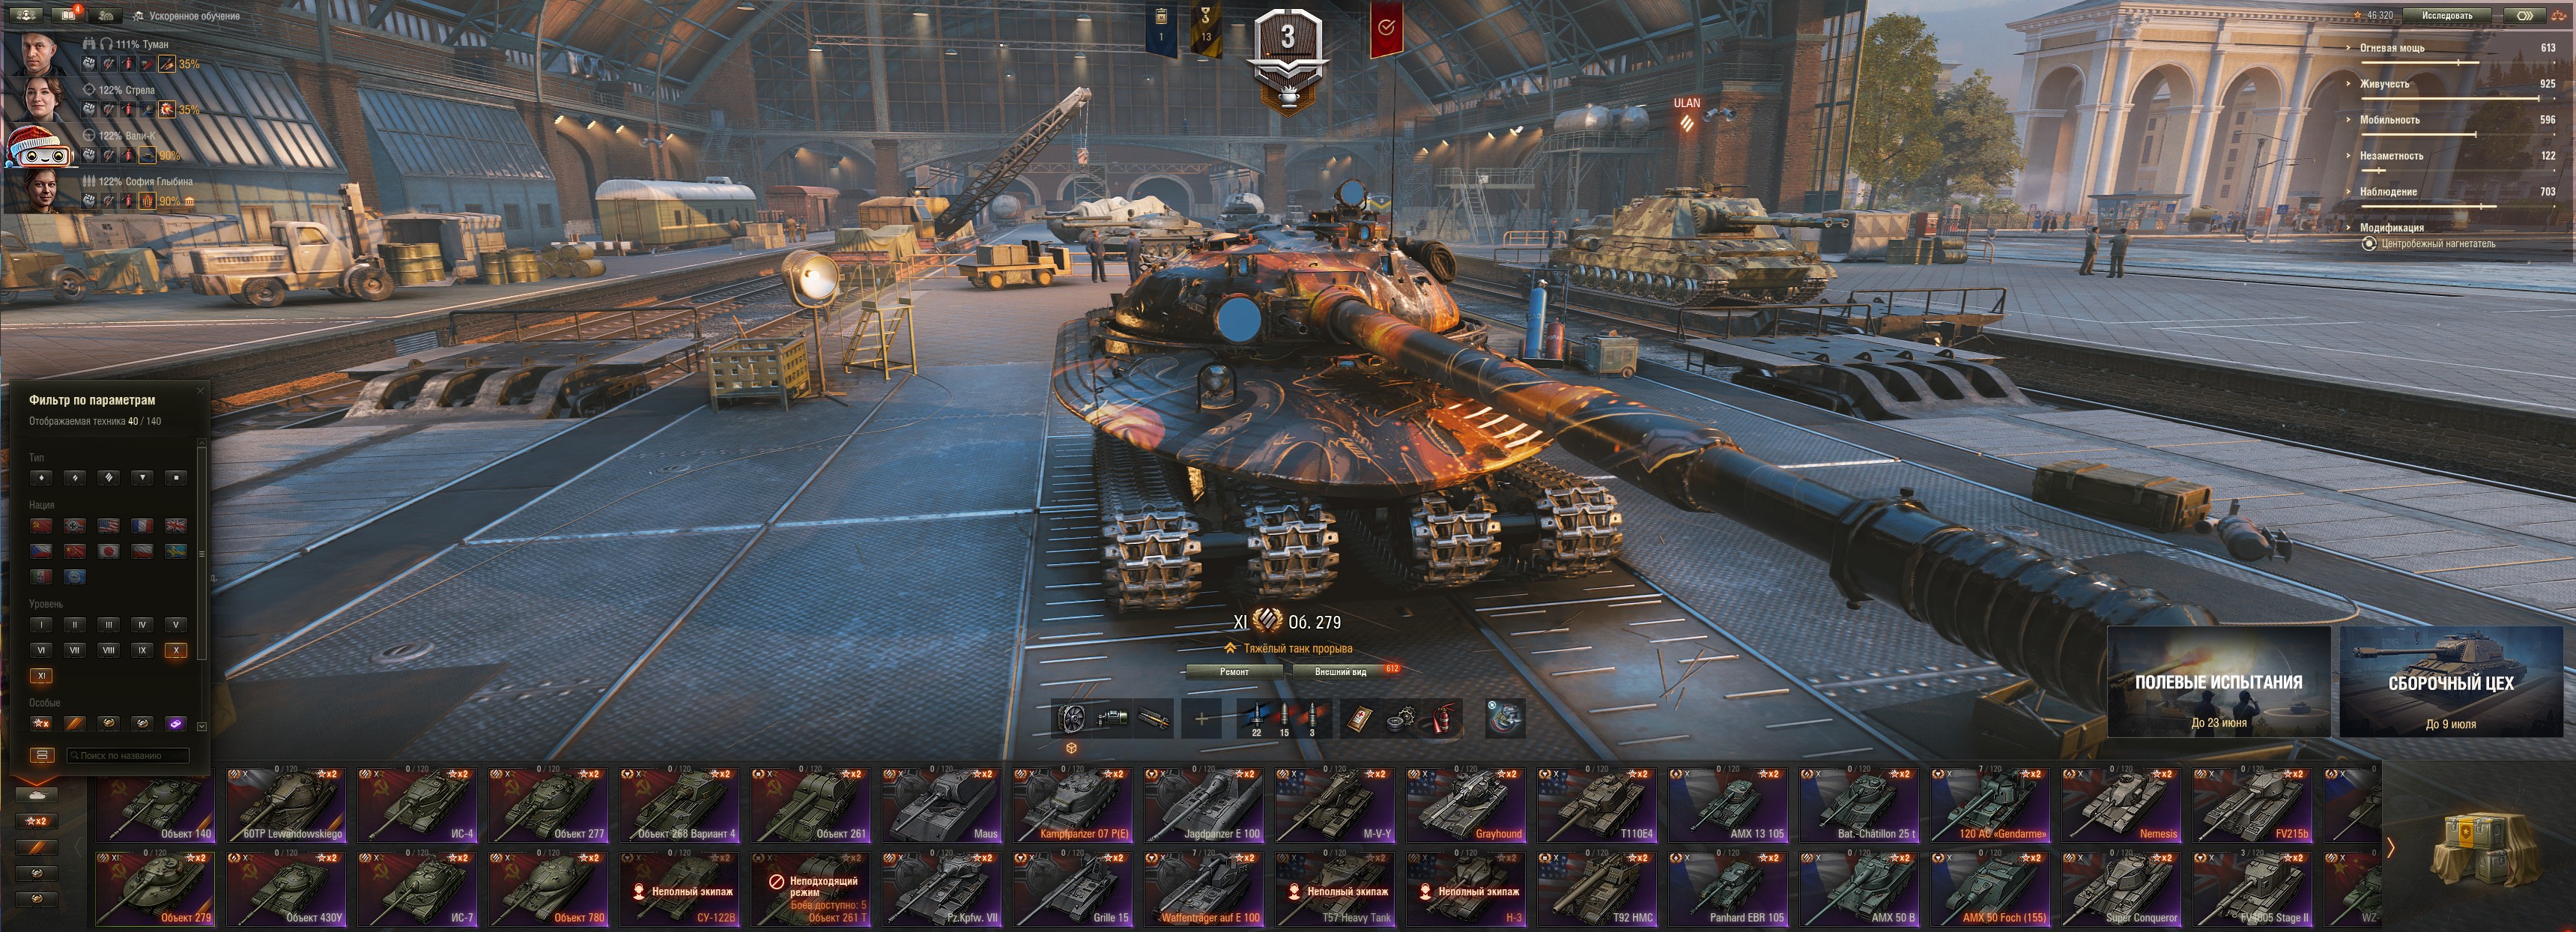Expand the Незаметность parameter section
The width and height of the screenshot is (2576, 932).
tap(2391, 156)
